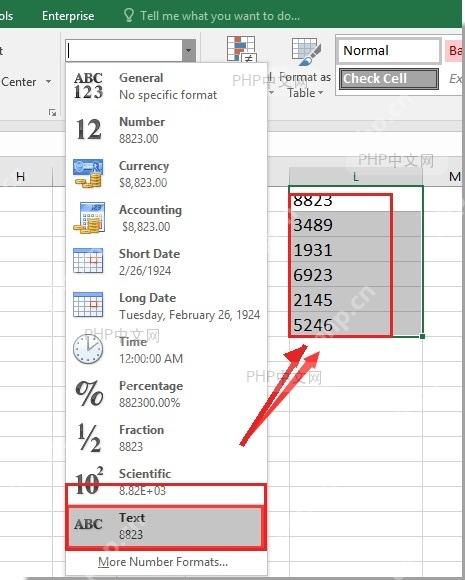Select the column L header
Screen dimensions: 465x580
click(356, 177)
